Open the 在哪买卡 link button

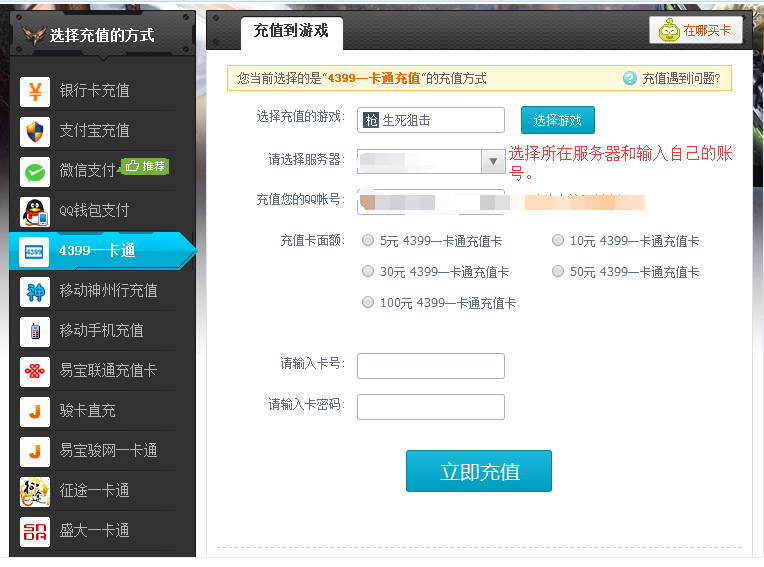(x=696, y=30)
